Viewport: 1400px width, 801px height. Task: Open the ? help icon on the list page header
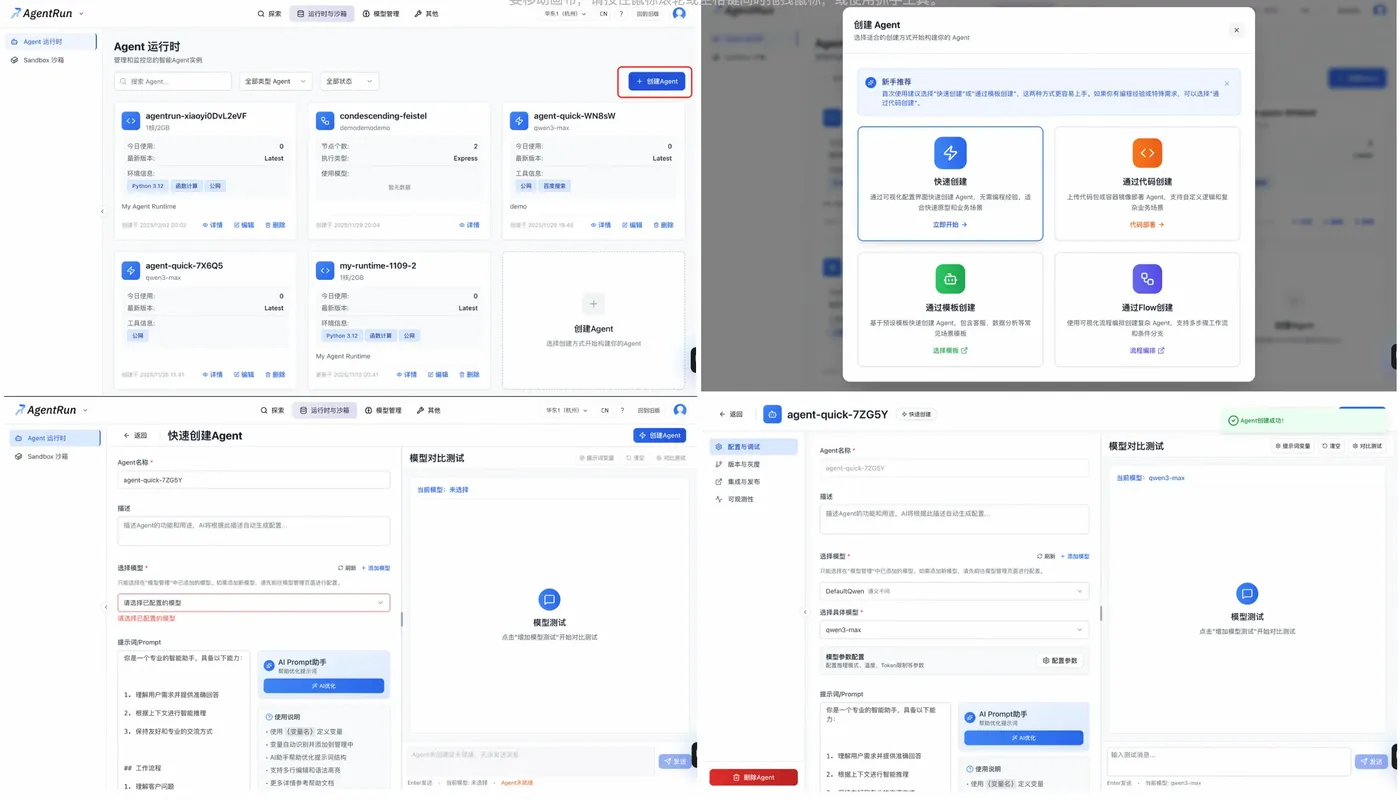tap(621, 14)
